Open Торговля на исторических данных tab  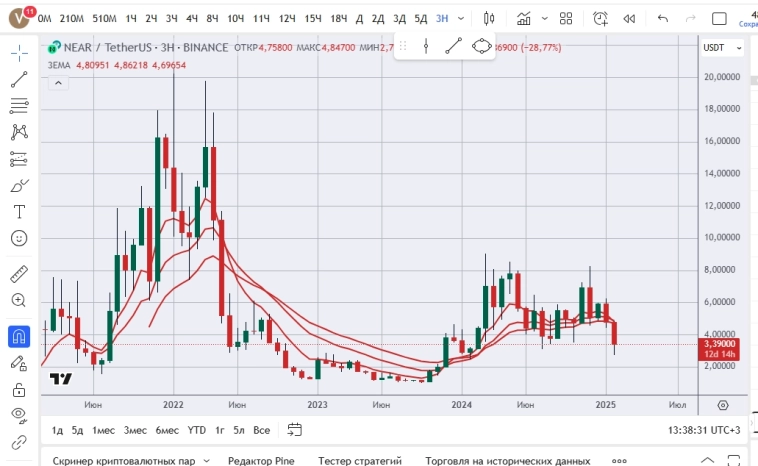tap(508, 461)
